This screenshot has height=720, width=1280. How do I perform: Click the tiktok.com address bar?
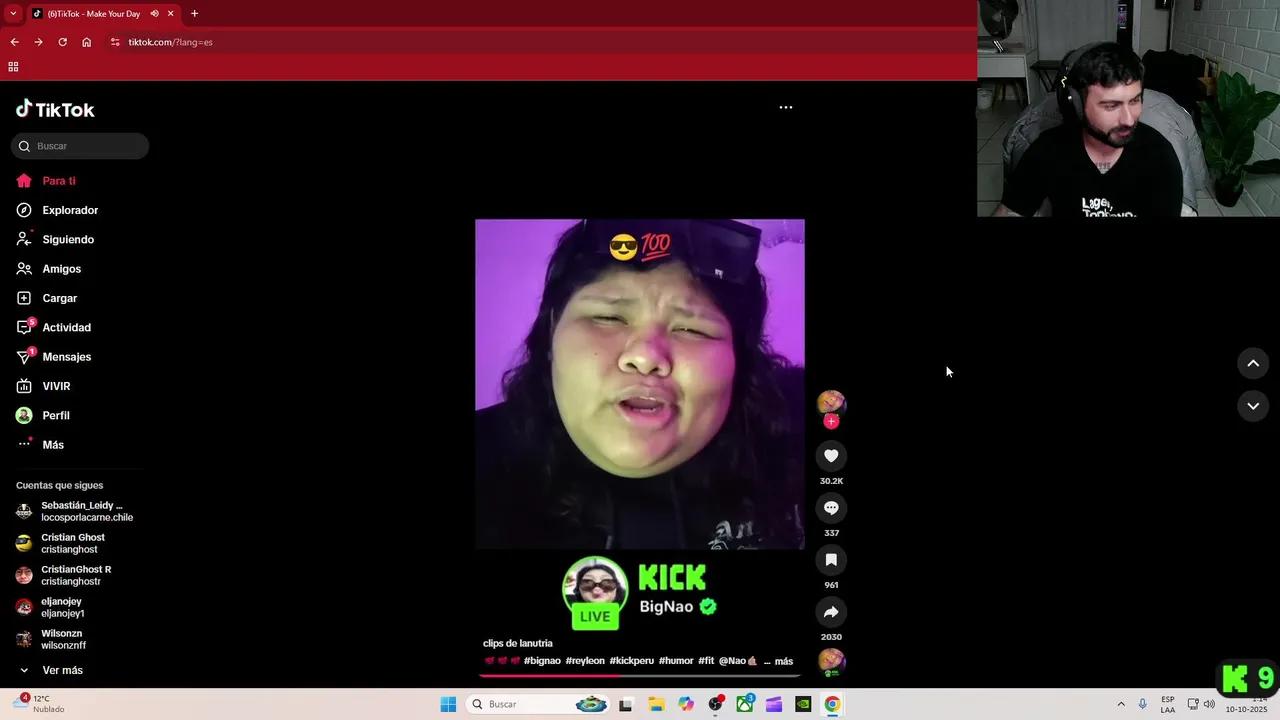170,42
